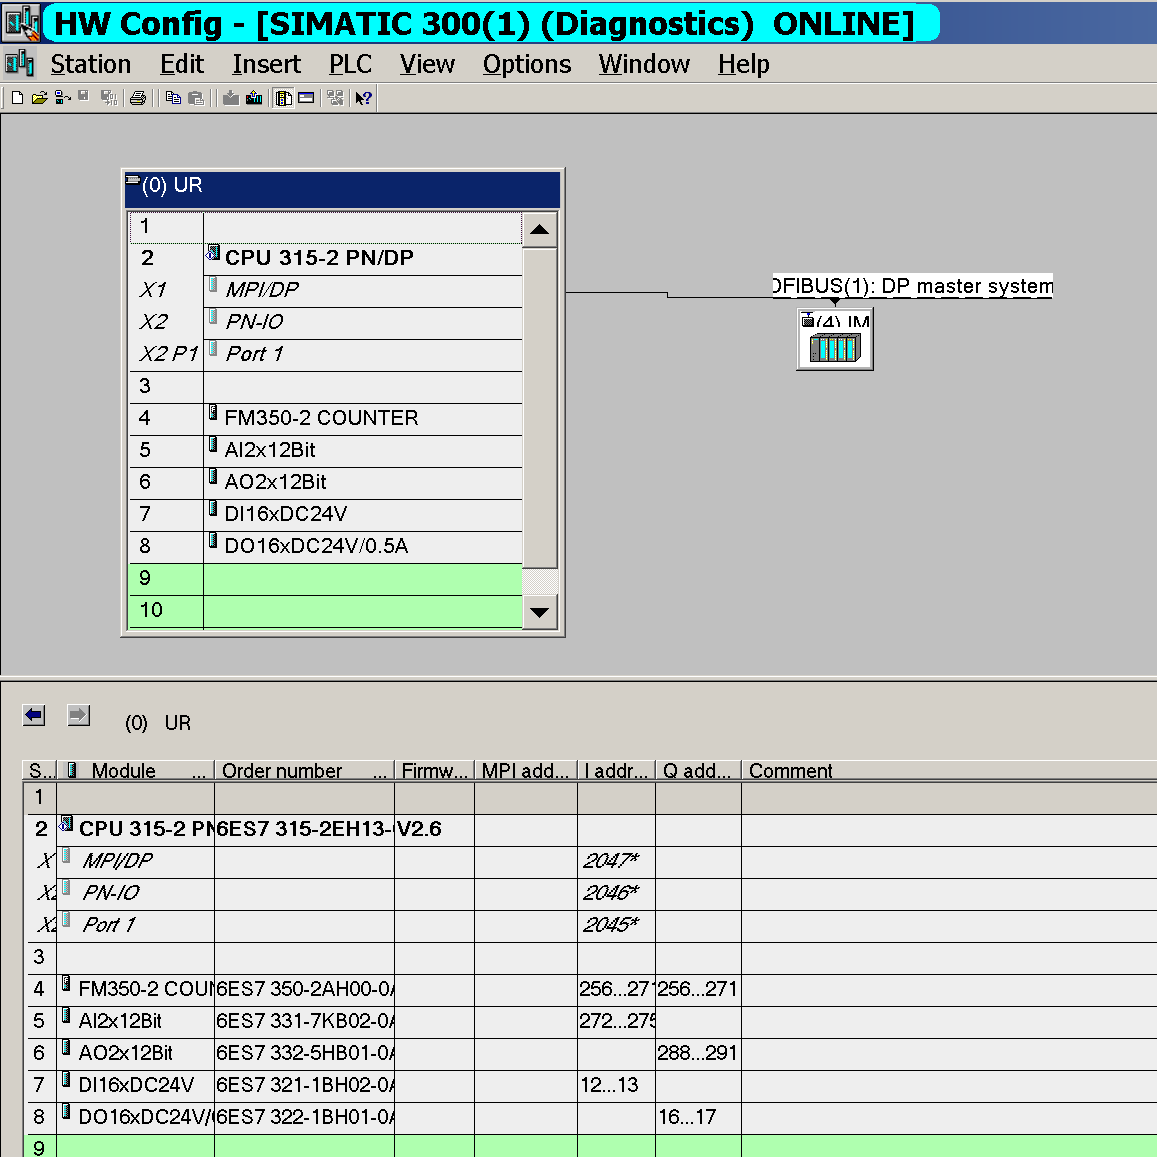
Task: Open the Edit menu
Action: (x=182, y=64)
